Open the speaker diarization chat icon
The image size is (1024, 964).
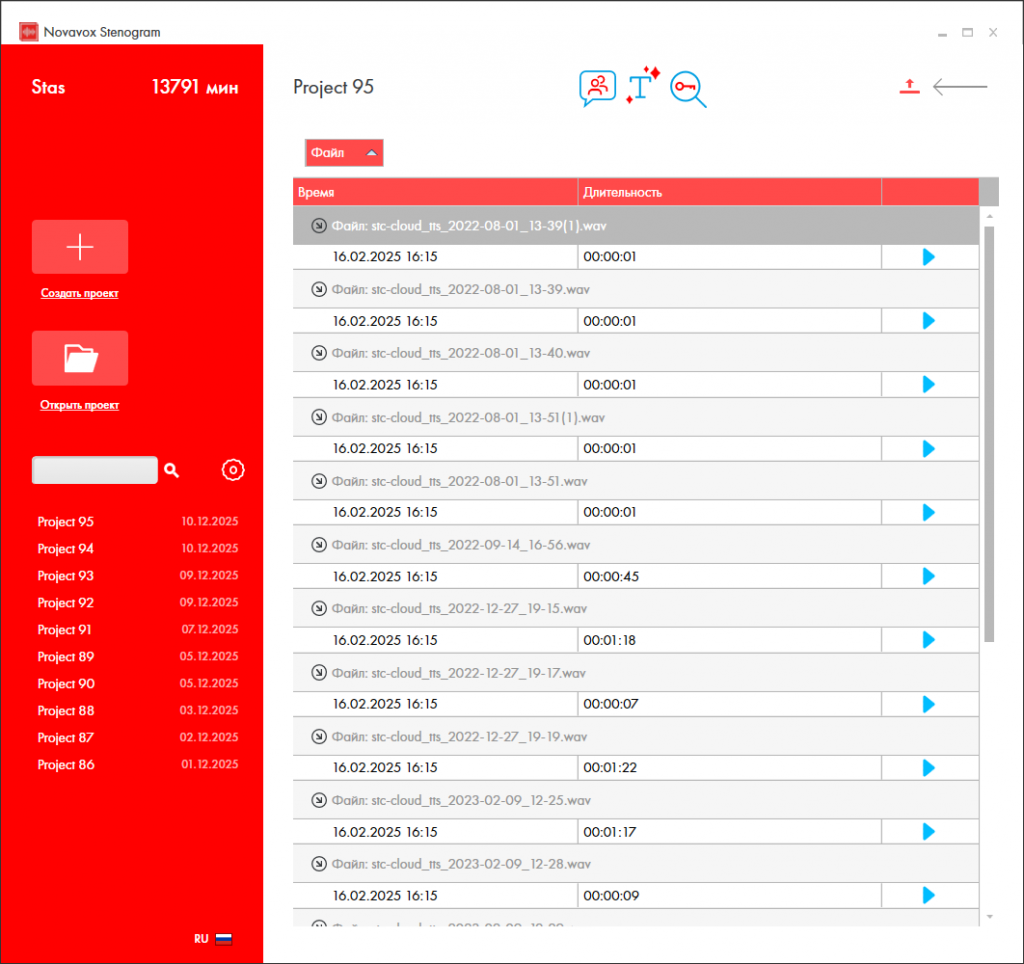[x=597, y=87]
